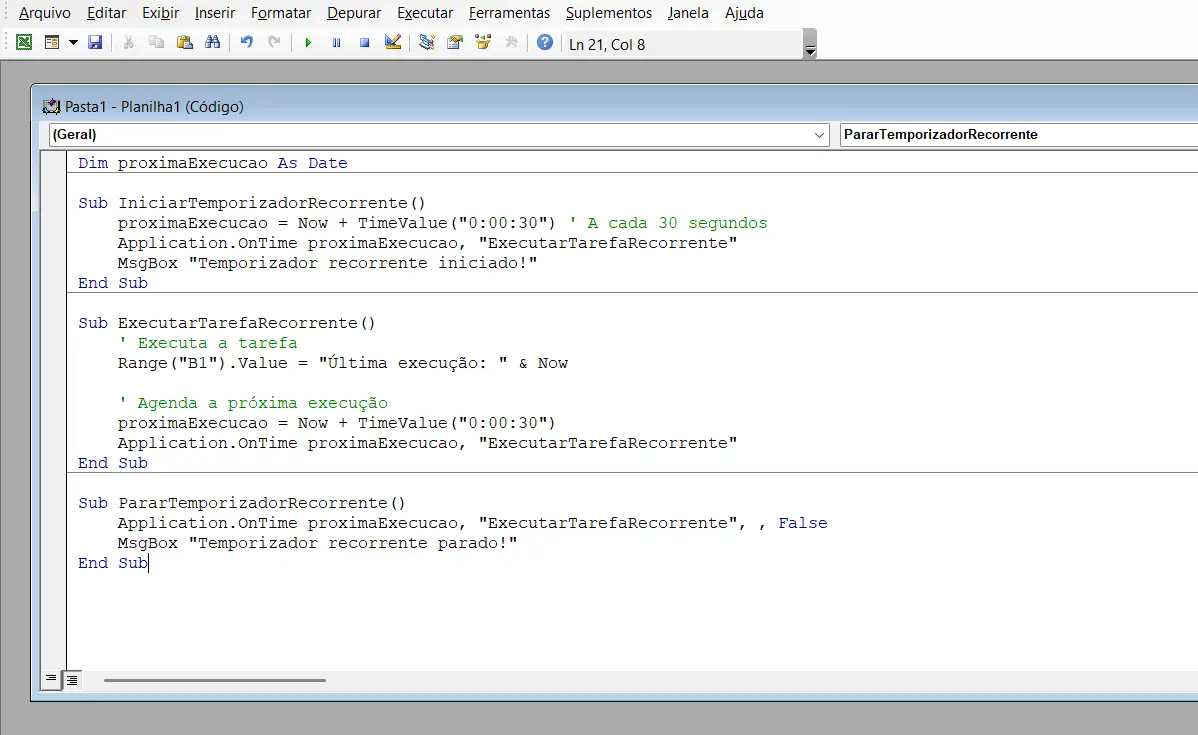
Task: Open the Editar menu
Action: point(106,13)
